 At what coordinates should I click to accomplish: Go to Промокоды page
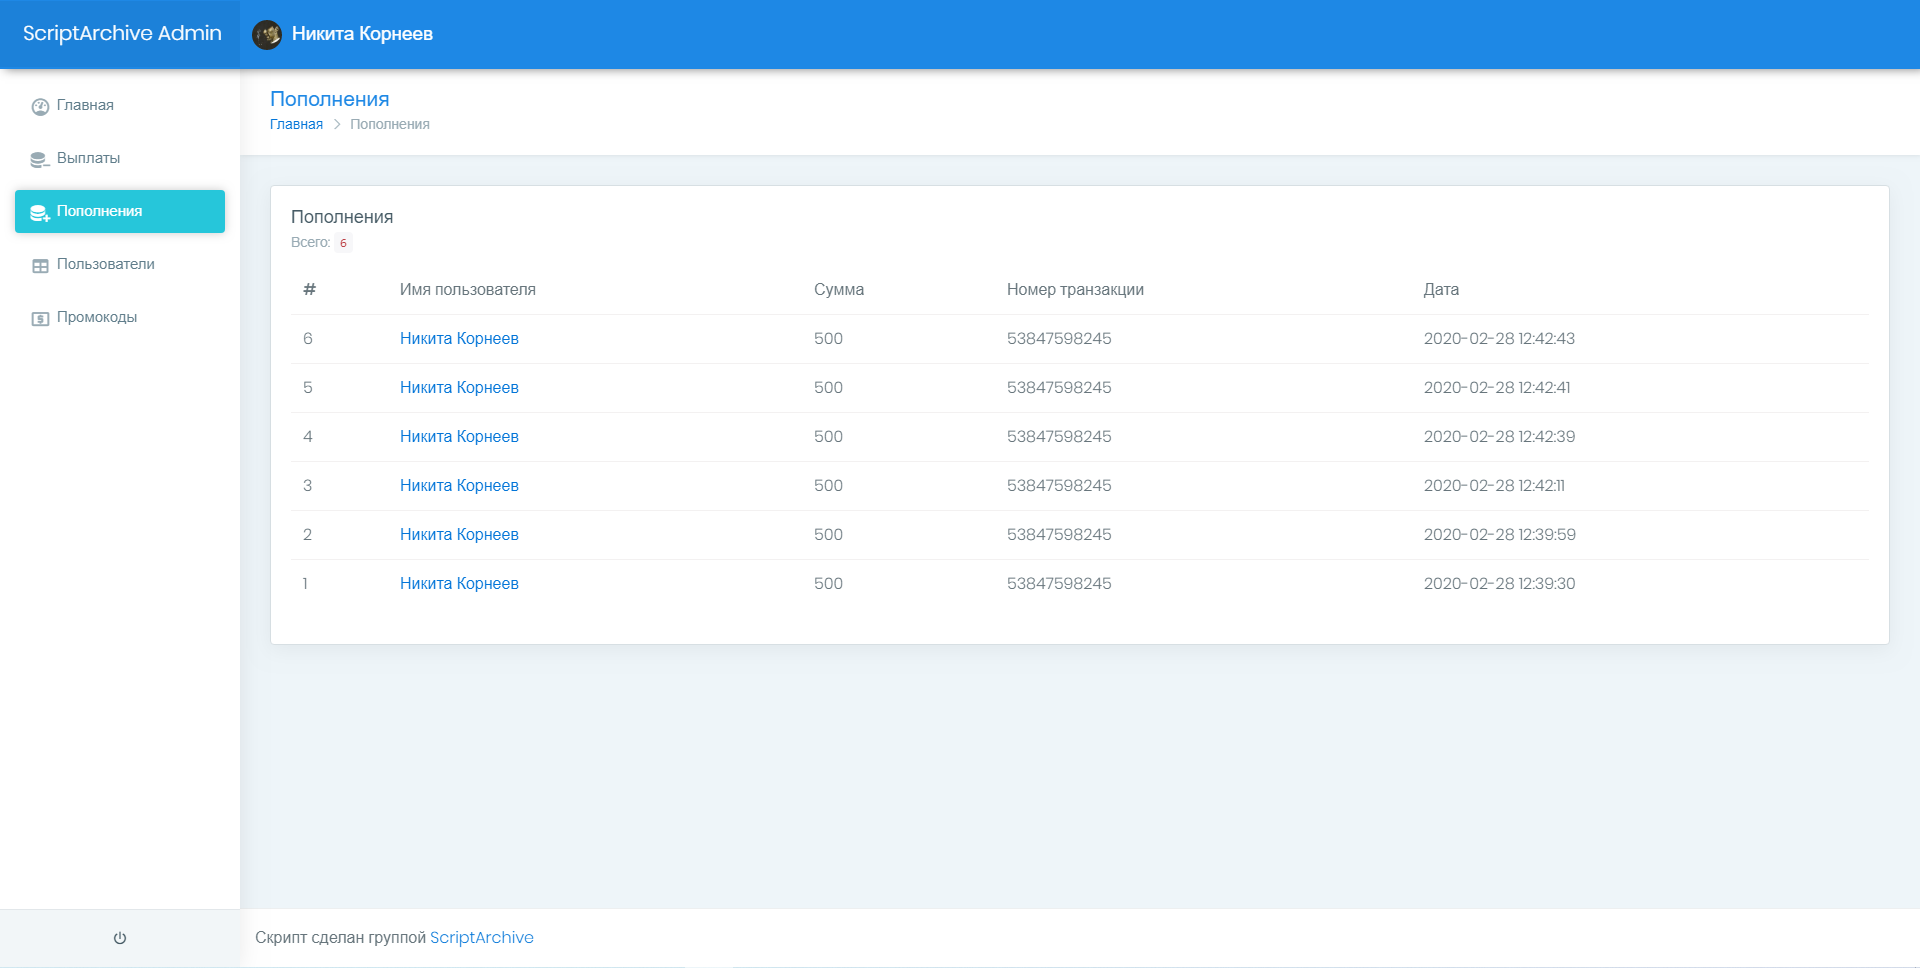97,317
